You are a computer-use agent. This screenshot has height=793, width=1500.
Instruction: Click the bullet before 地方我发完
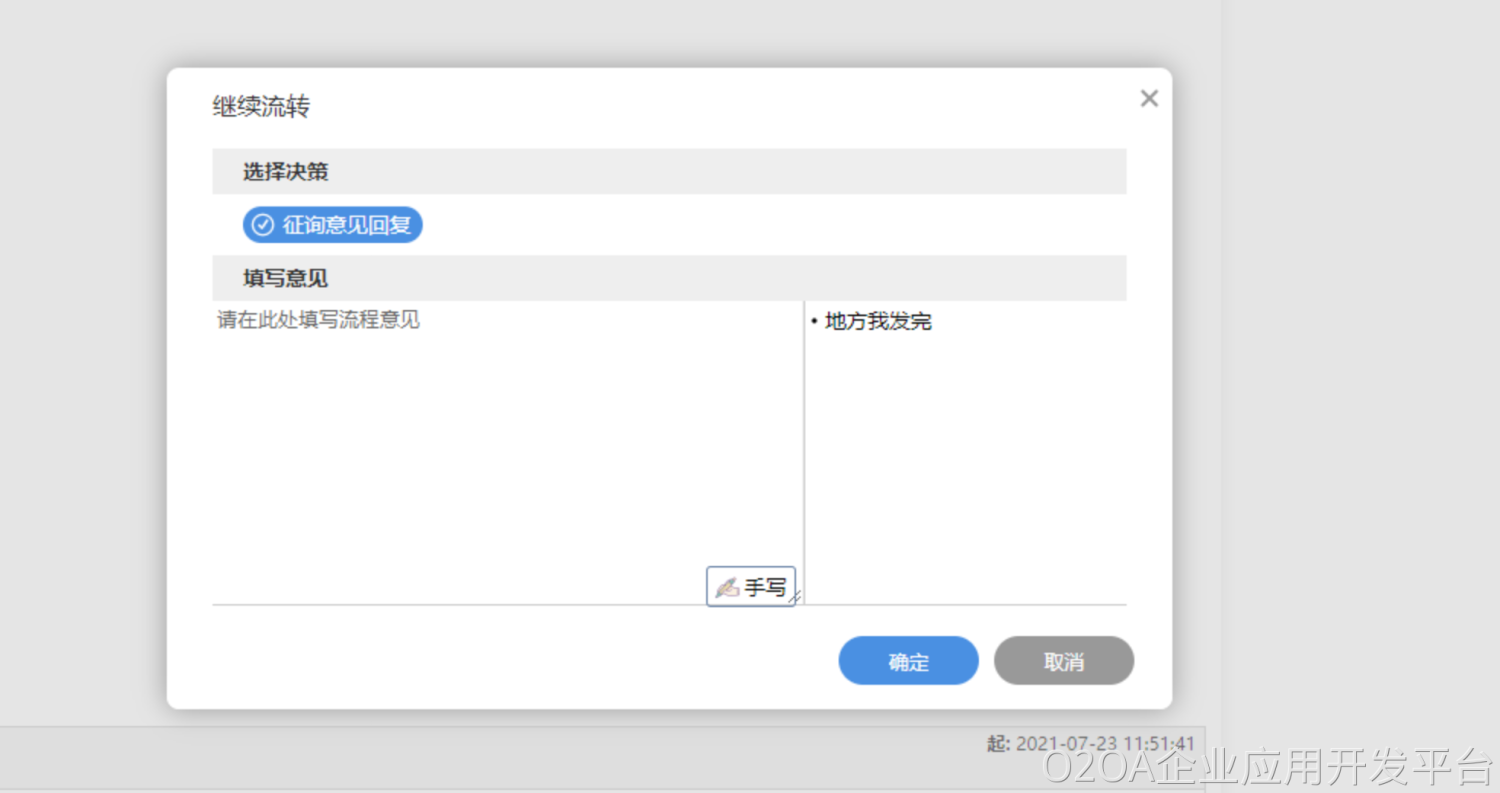pos(814,322)
